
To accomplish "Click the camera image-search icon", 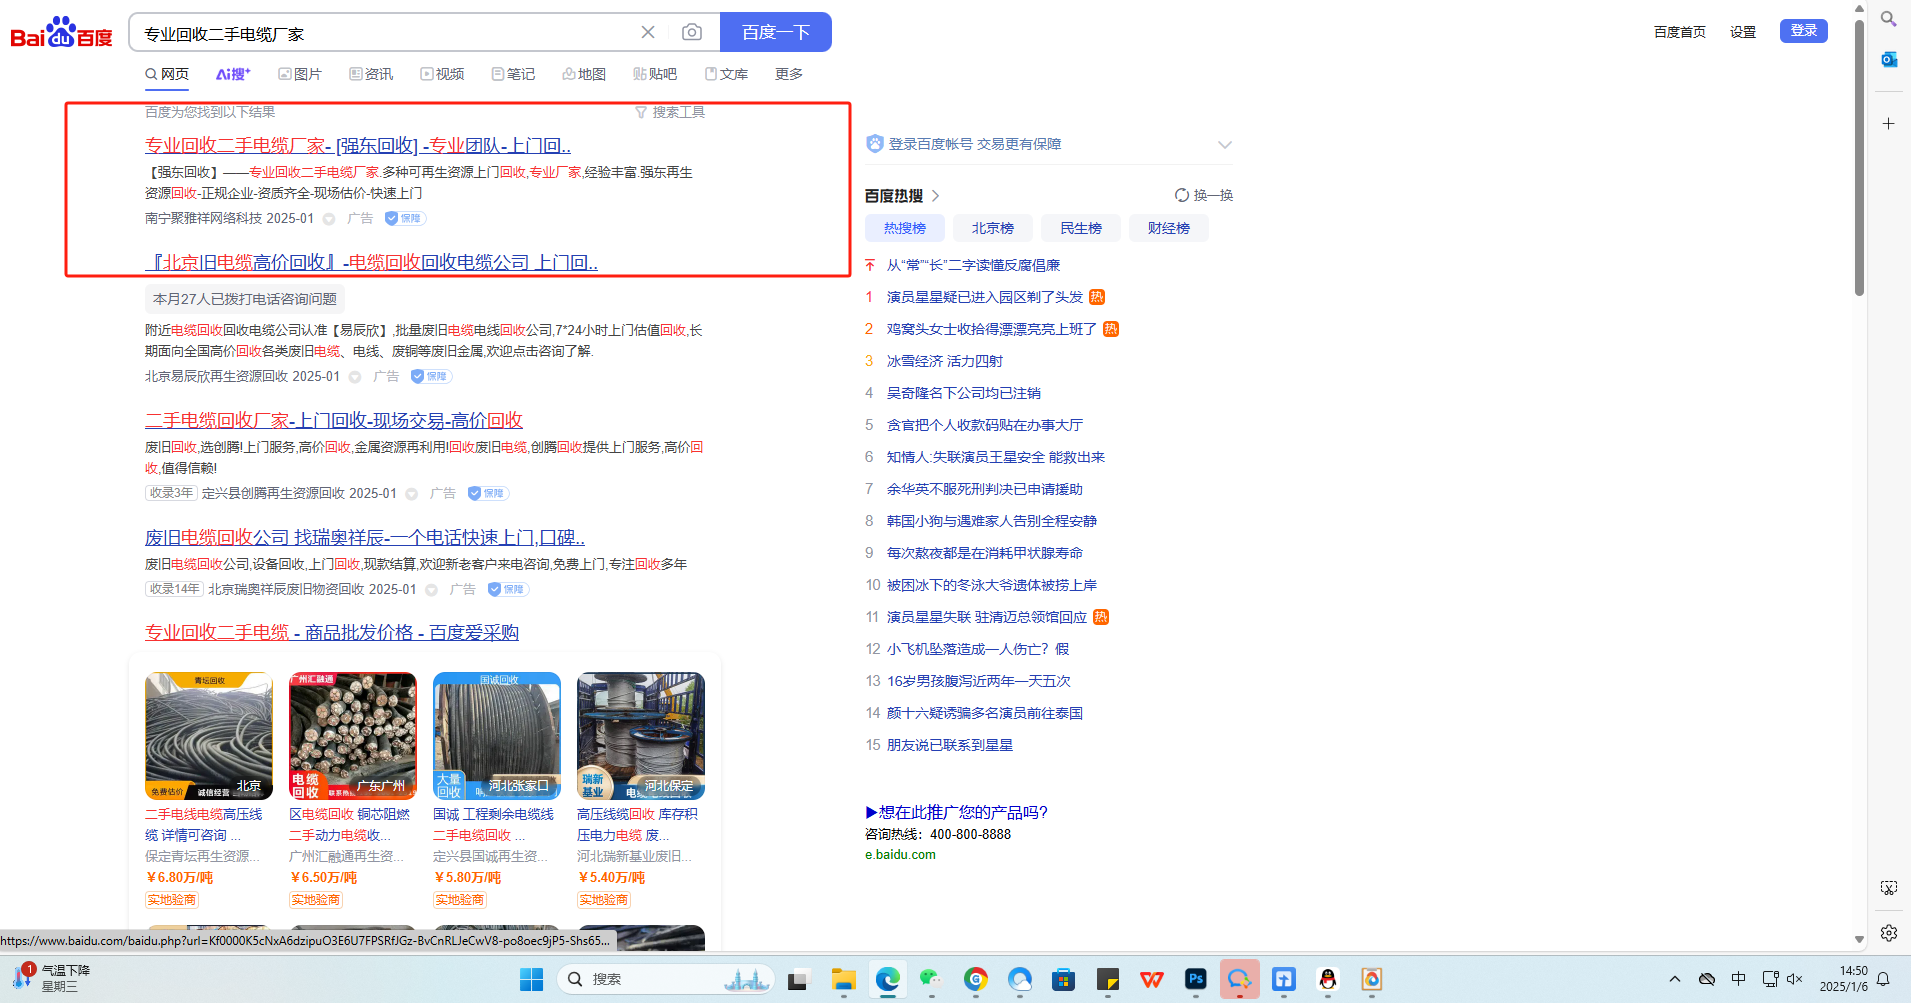I will 691,32.
